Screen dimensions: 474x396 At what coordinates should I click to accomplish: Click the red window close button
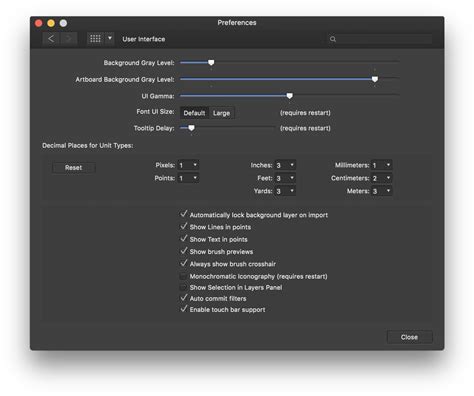(39, 23)
